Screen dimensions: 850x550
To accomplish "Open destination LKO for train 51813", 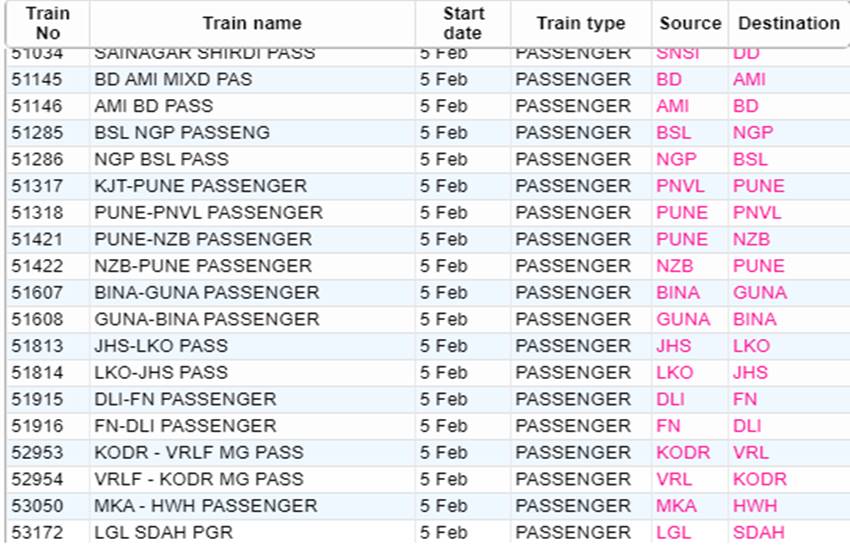I will [751, 346].
